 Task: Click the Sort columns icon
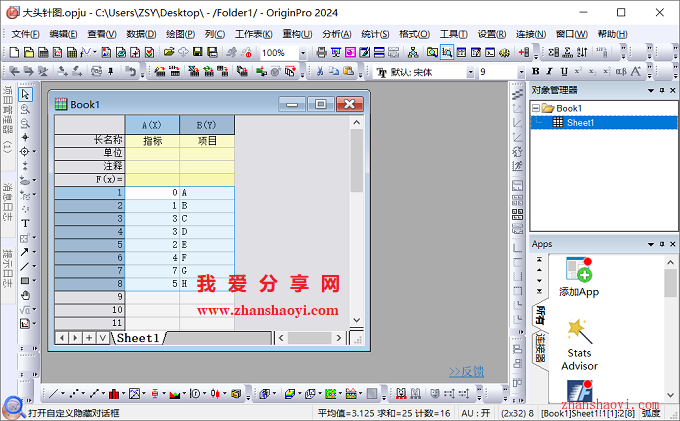pyautogui.click(x=582, y=53)
